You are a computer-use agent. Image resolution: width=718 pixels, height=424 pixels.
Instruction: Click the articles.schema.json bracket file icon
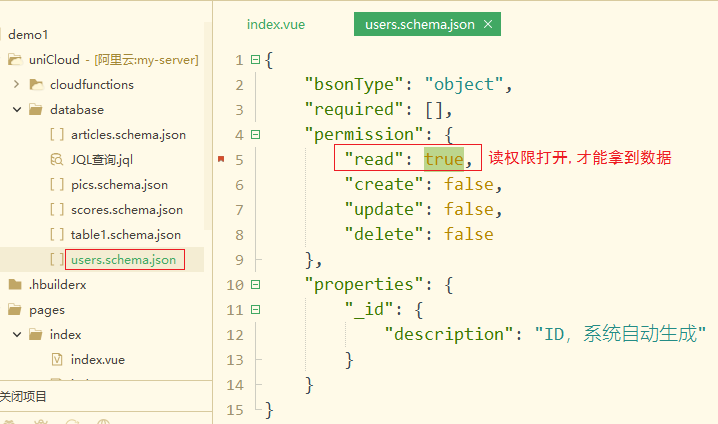pyautogui.click(x=57, y=135)
